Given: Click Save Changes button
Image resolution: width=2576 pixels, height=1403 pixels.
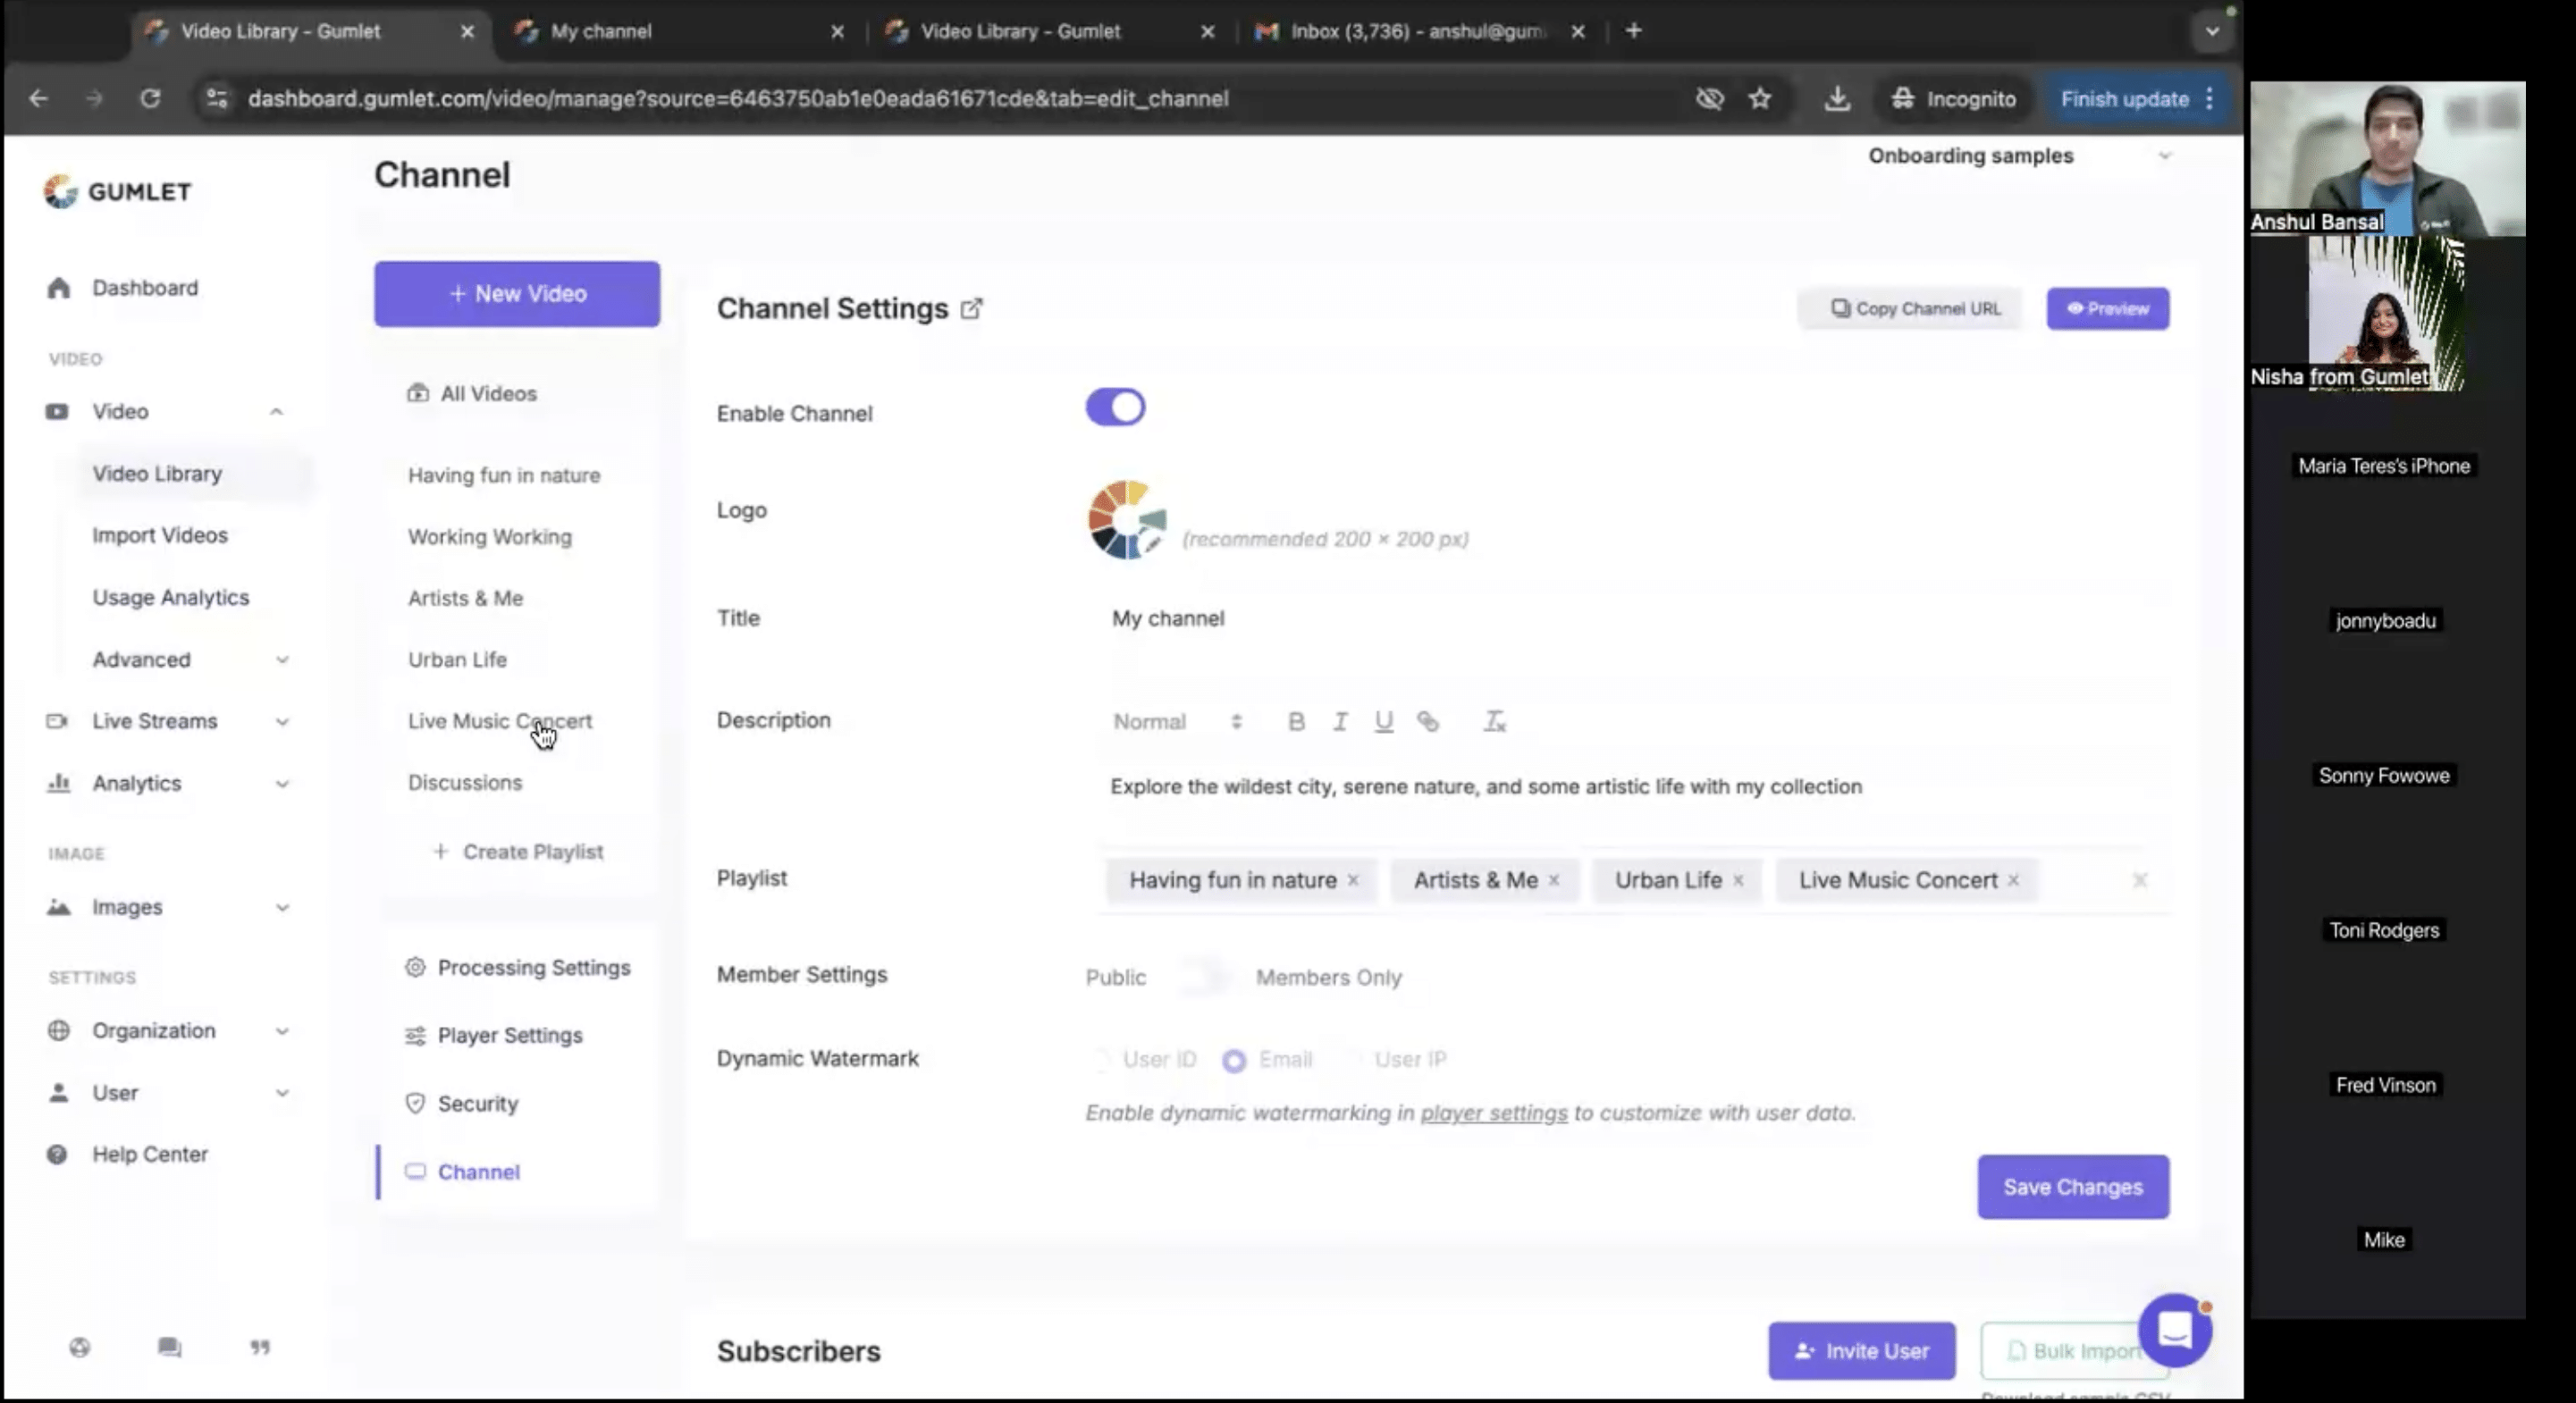Looking at the screenshot, I should [x=2072, y=1187].
